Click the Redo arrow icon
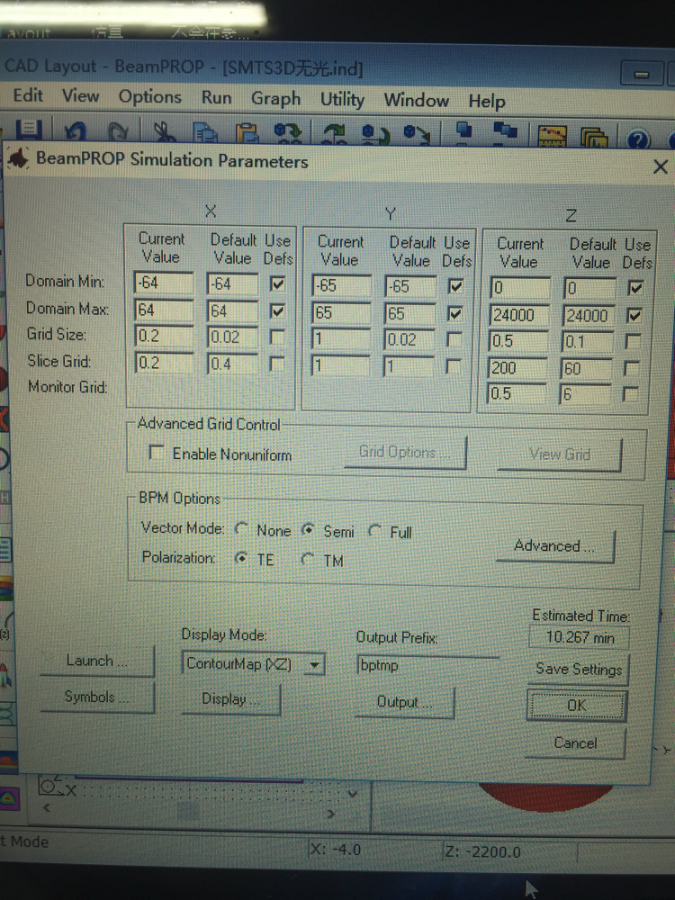Screen dimensions: 675x900 [x=119, y=132]
